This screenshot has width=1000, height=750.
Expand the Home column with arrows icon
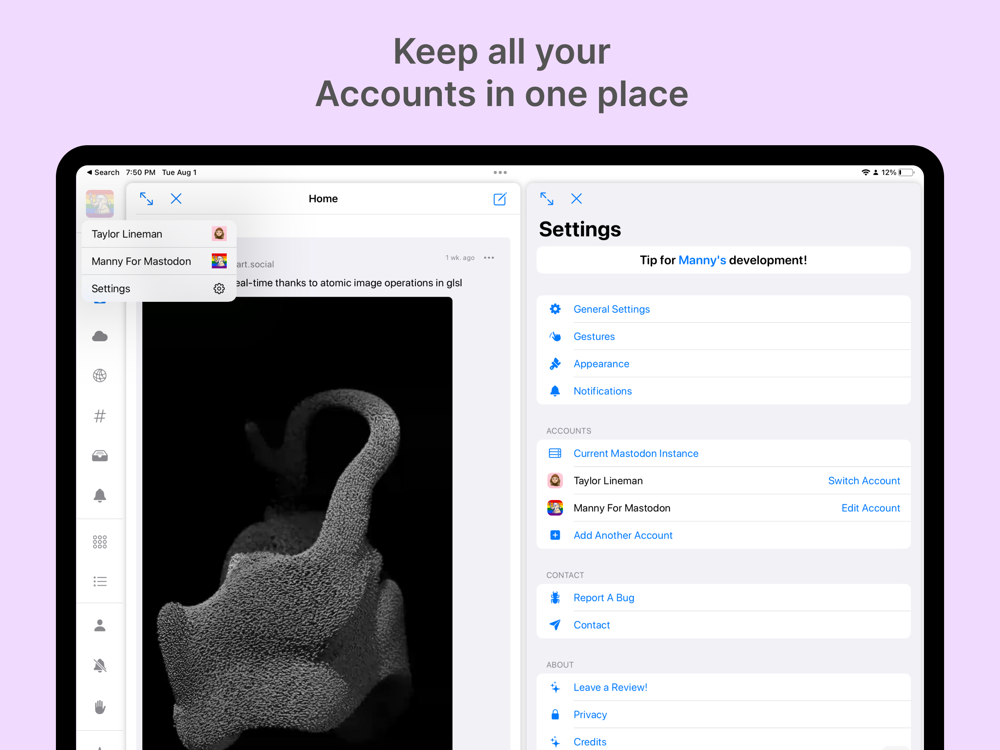pos(146,199)
